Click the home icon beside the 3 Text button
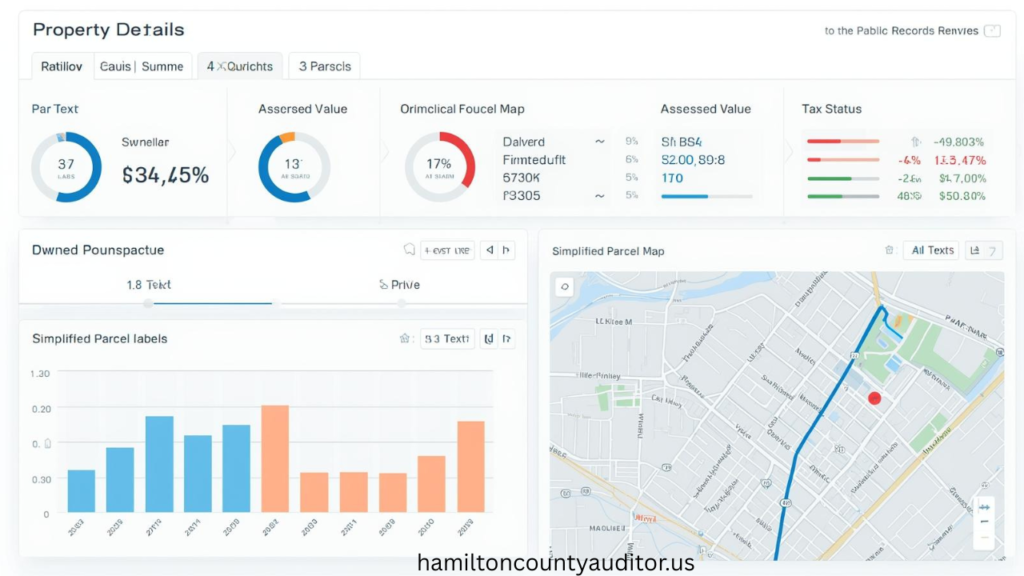The width and height of the screenshot is (1024, 576). [x=406, y=338]
